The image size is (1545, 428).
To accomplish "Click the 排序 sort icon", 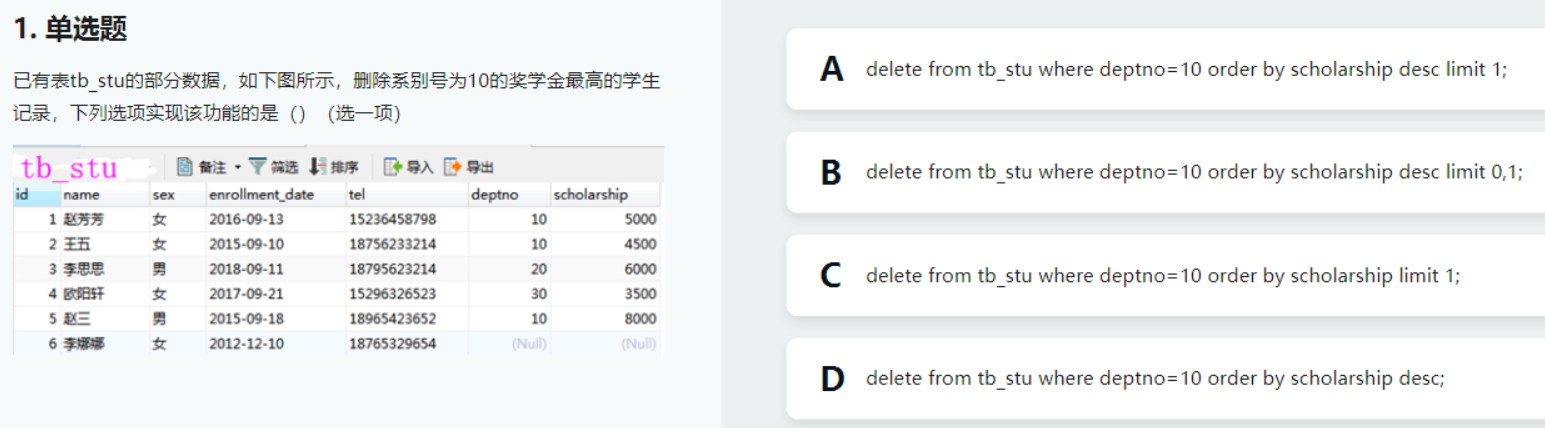I will 318,167.
